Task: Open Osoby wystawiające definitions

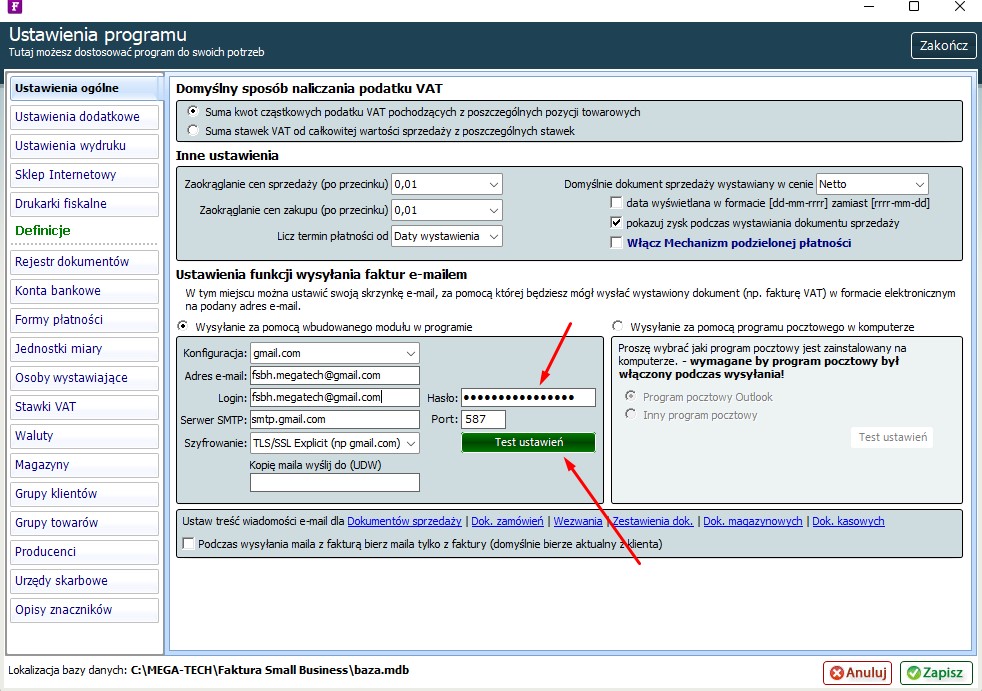Action: (84, 378)
